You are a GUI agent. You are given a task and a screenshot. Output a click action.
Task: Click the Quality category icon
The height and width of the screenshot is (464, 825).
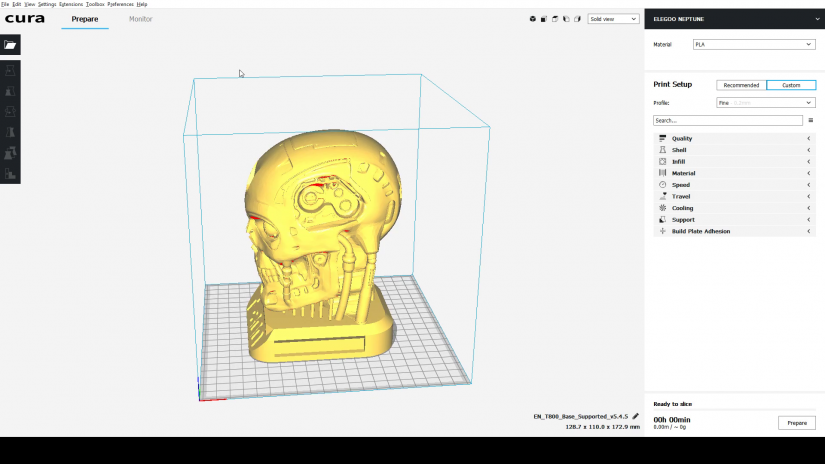662,138
